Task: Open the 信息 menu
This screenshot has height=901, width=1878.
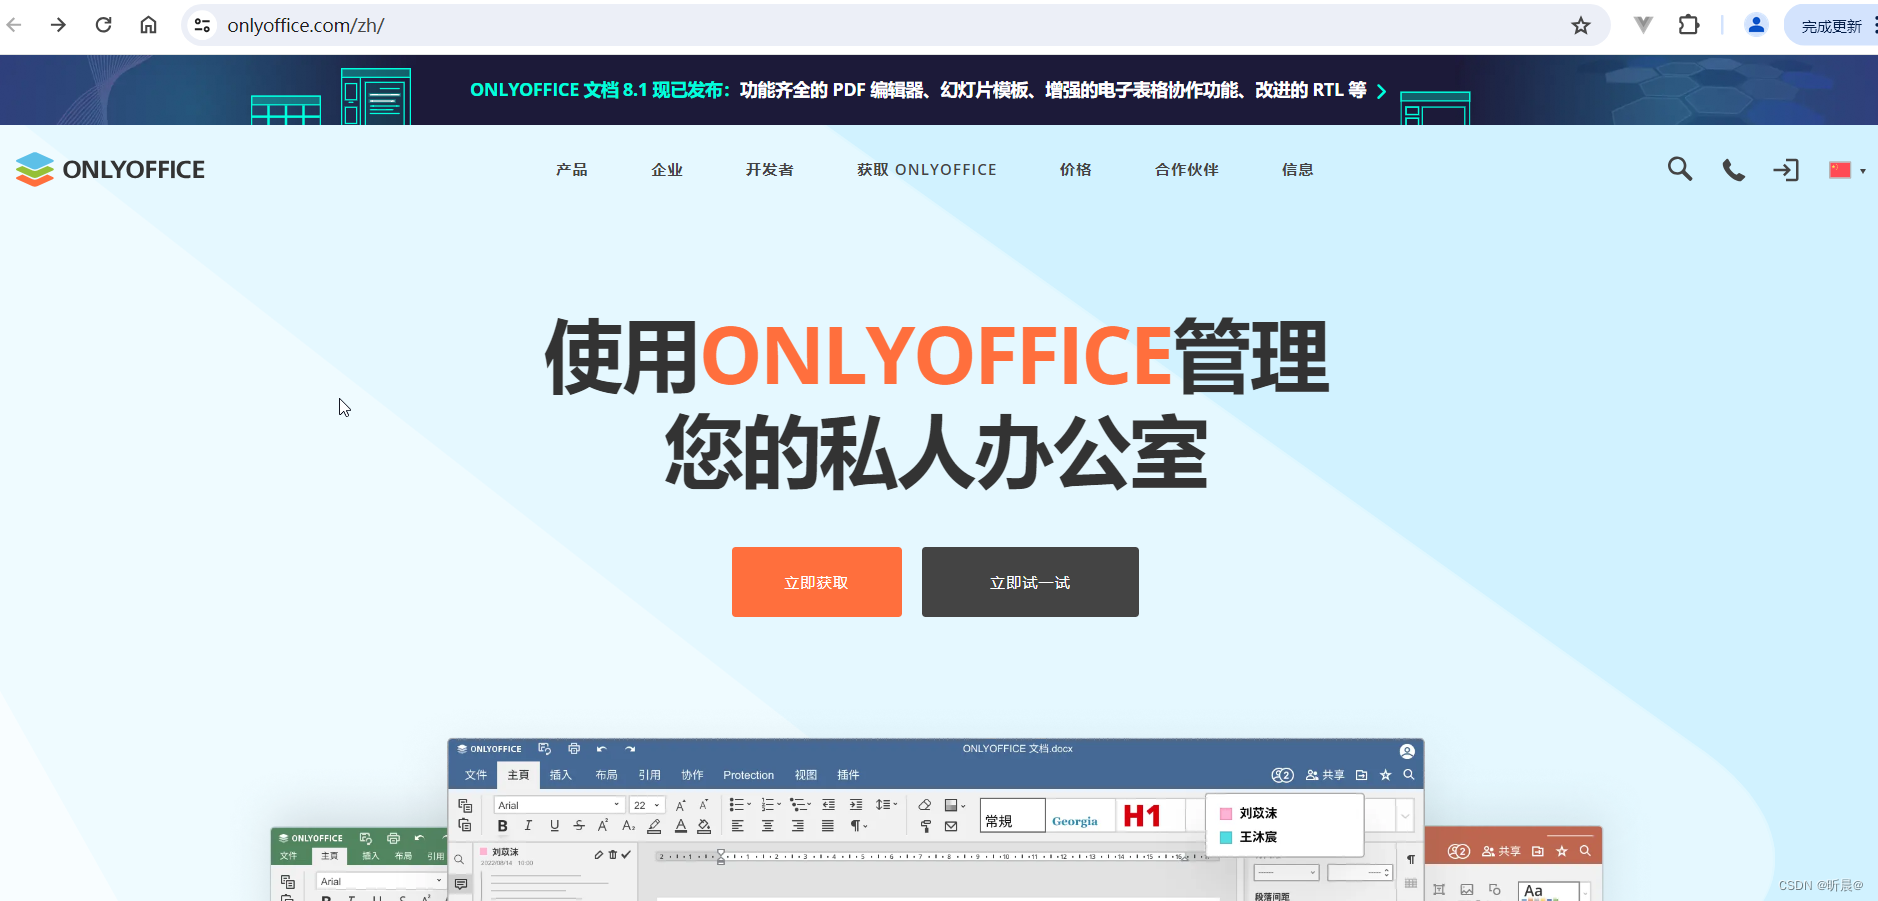Action: pos(1298,170)
